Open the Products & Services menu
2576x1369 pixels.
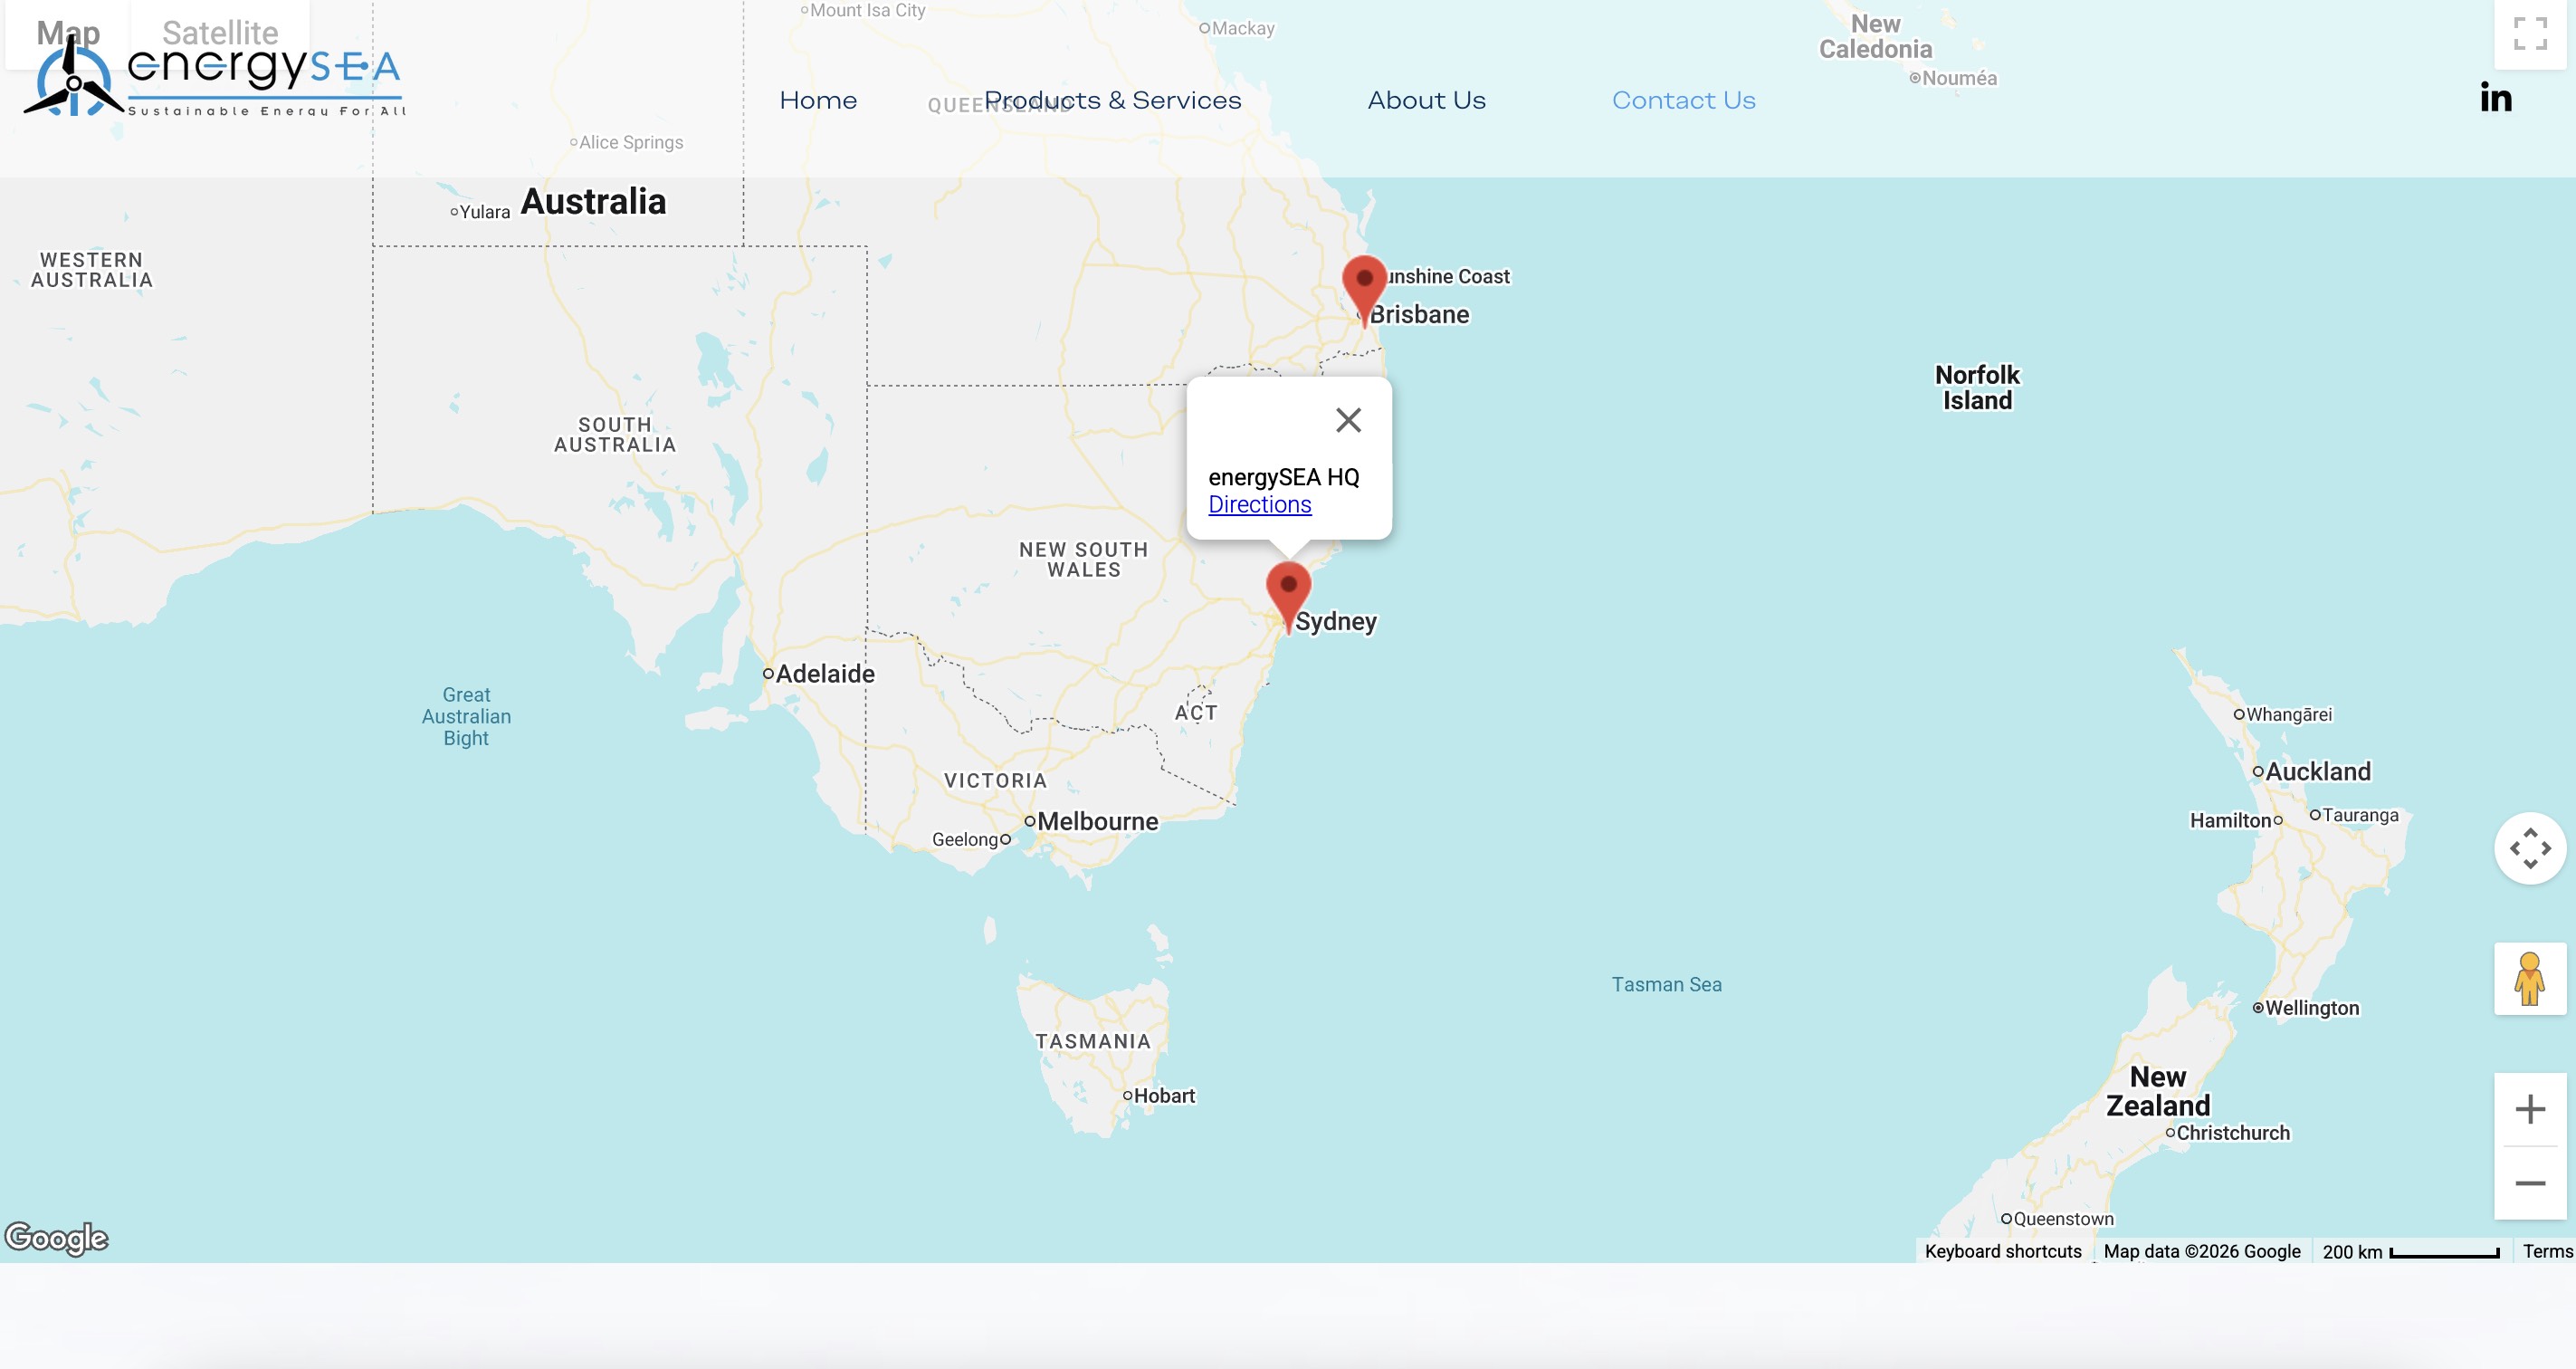pyautogui.click(x=1112, y=100)
